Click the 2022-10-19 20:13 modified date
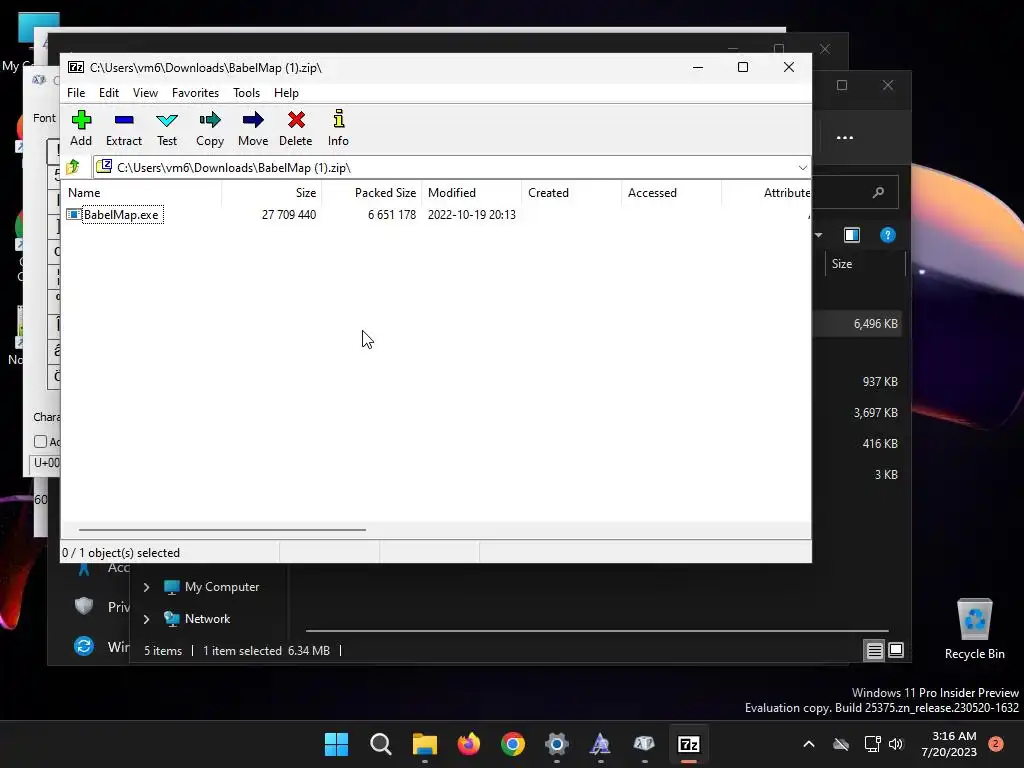The image size is (1024, 768). click(472, 215)
